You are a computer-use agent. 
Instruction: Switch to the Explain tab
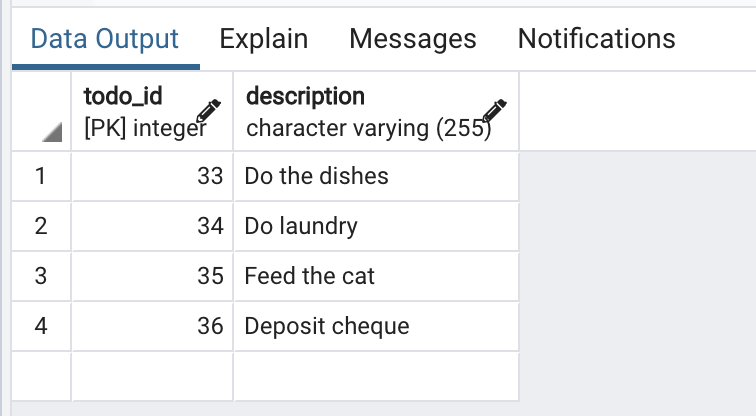(264, 39)
